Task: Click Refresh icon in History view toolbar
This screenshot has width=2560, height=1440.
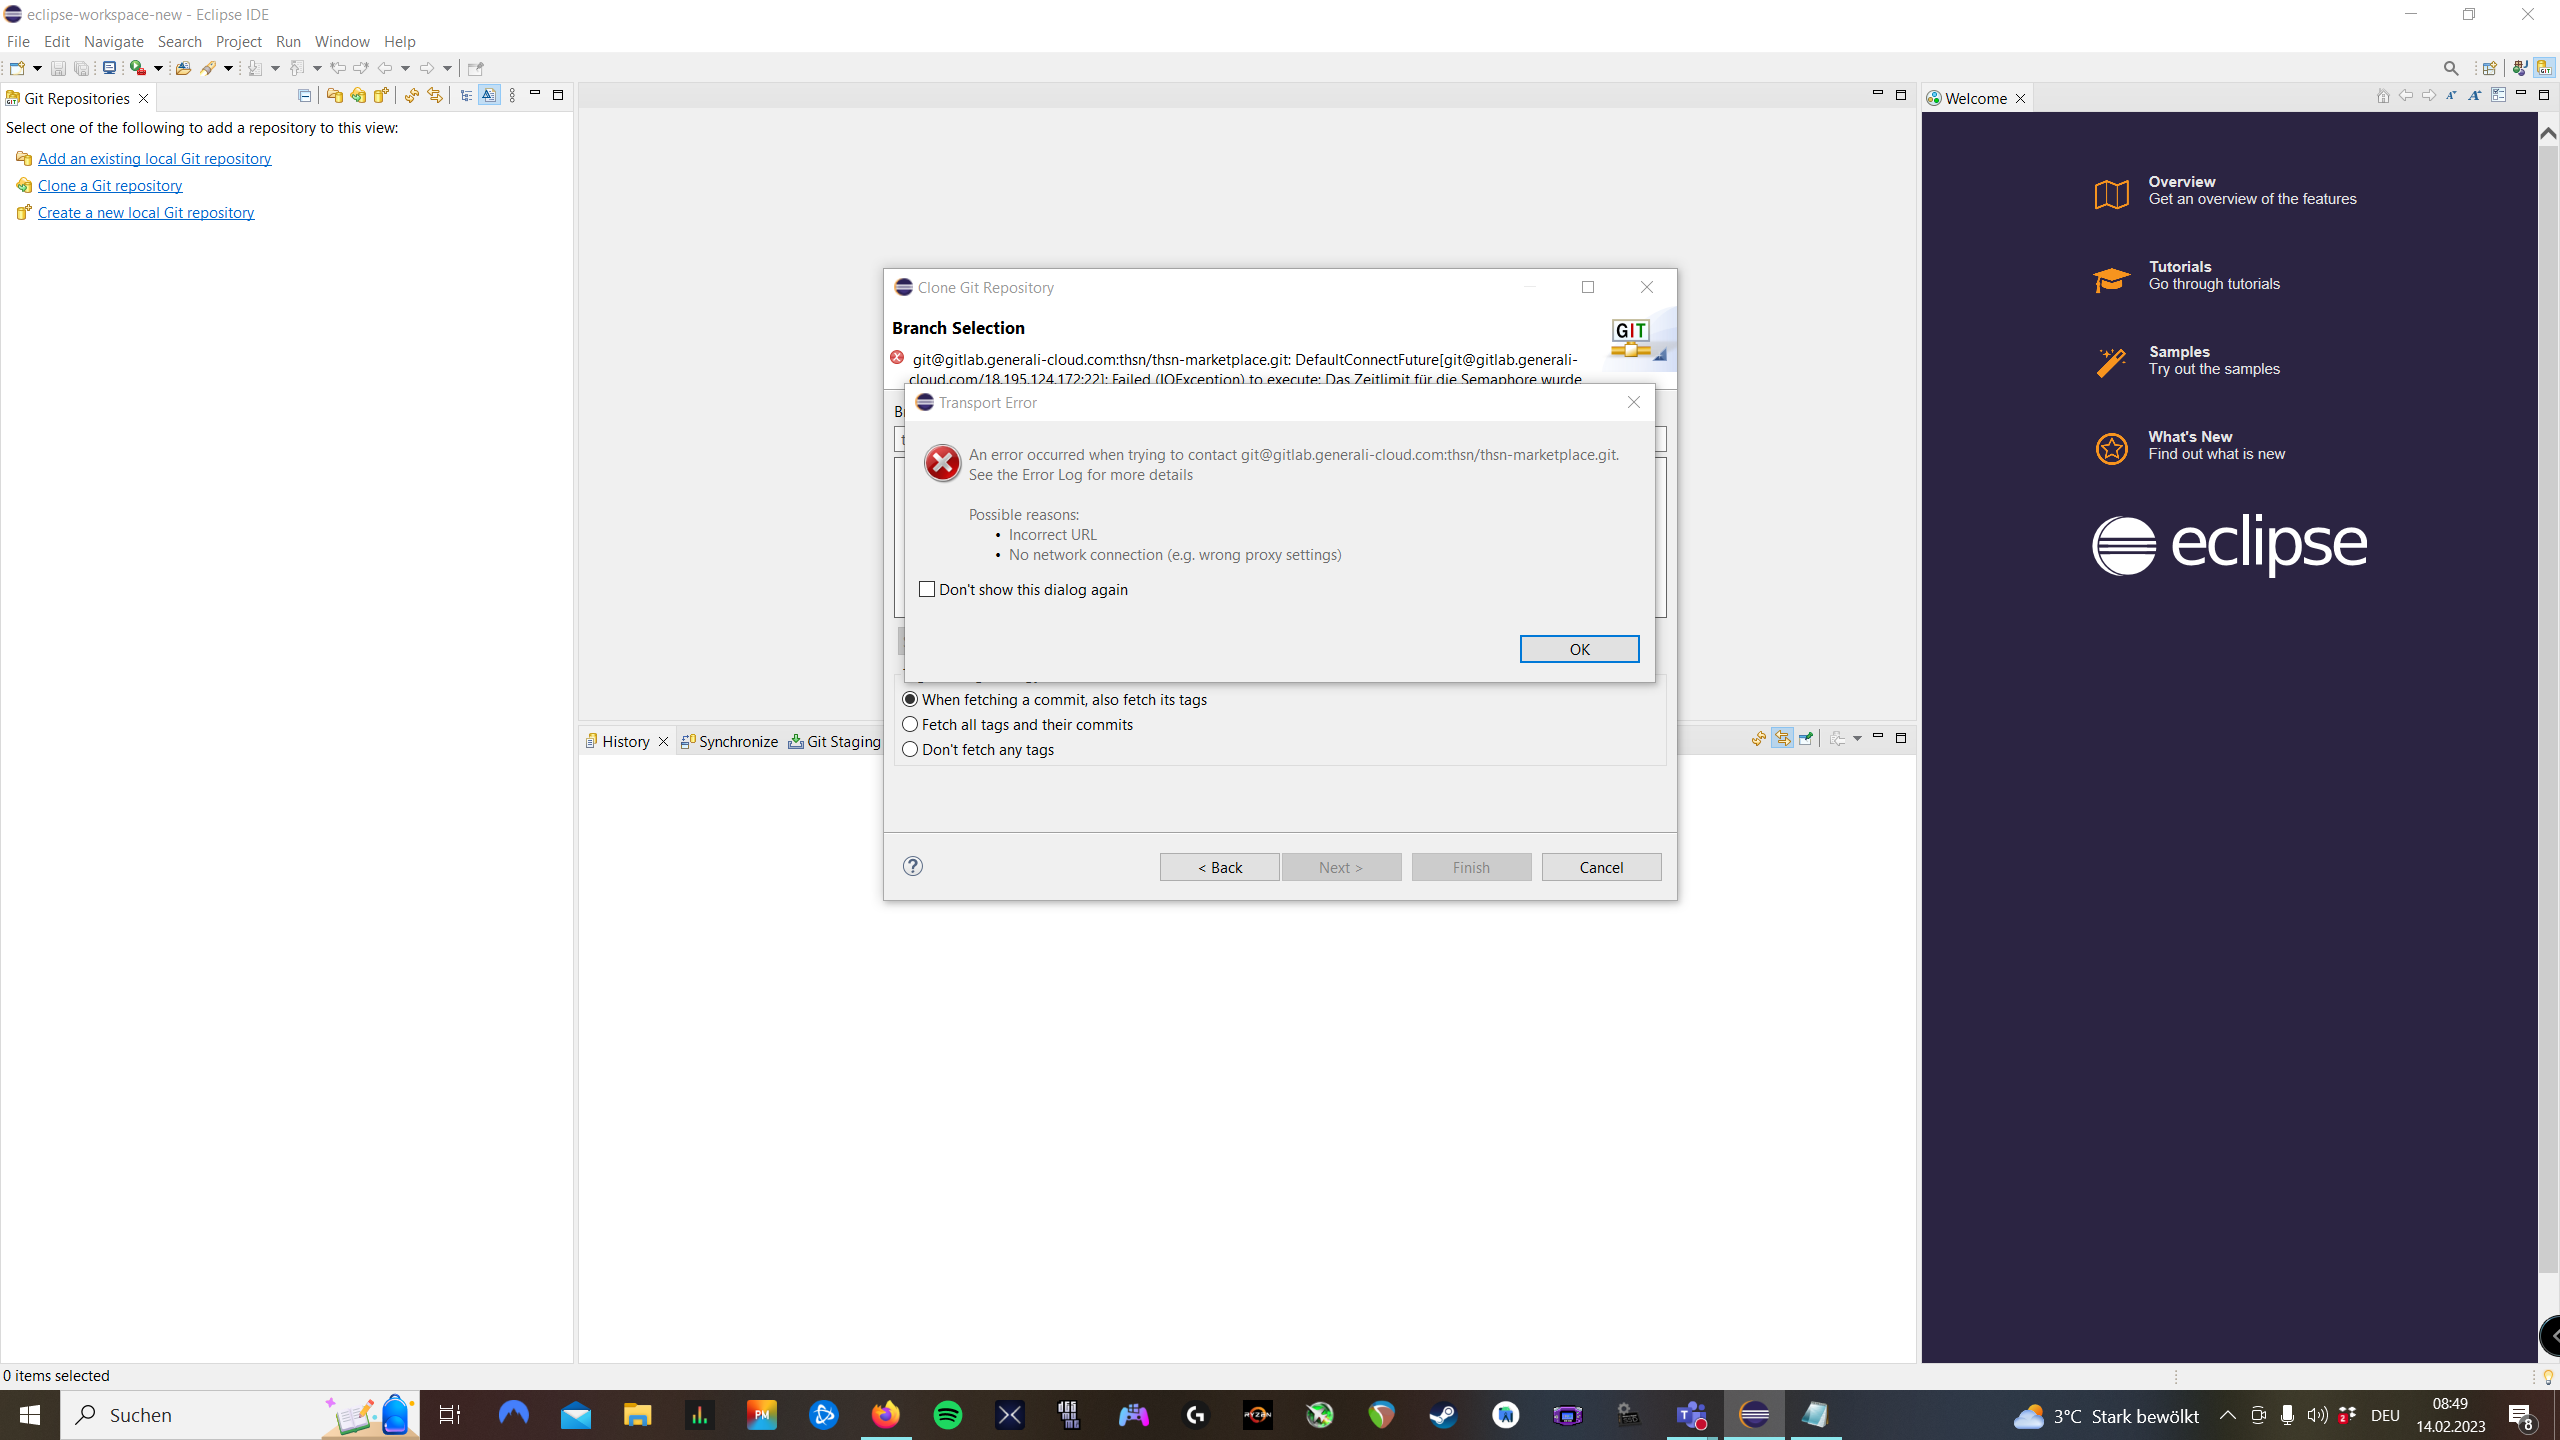Action: click(1758, 739)
